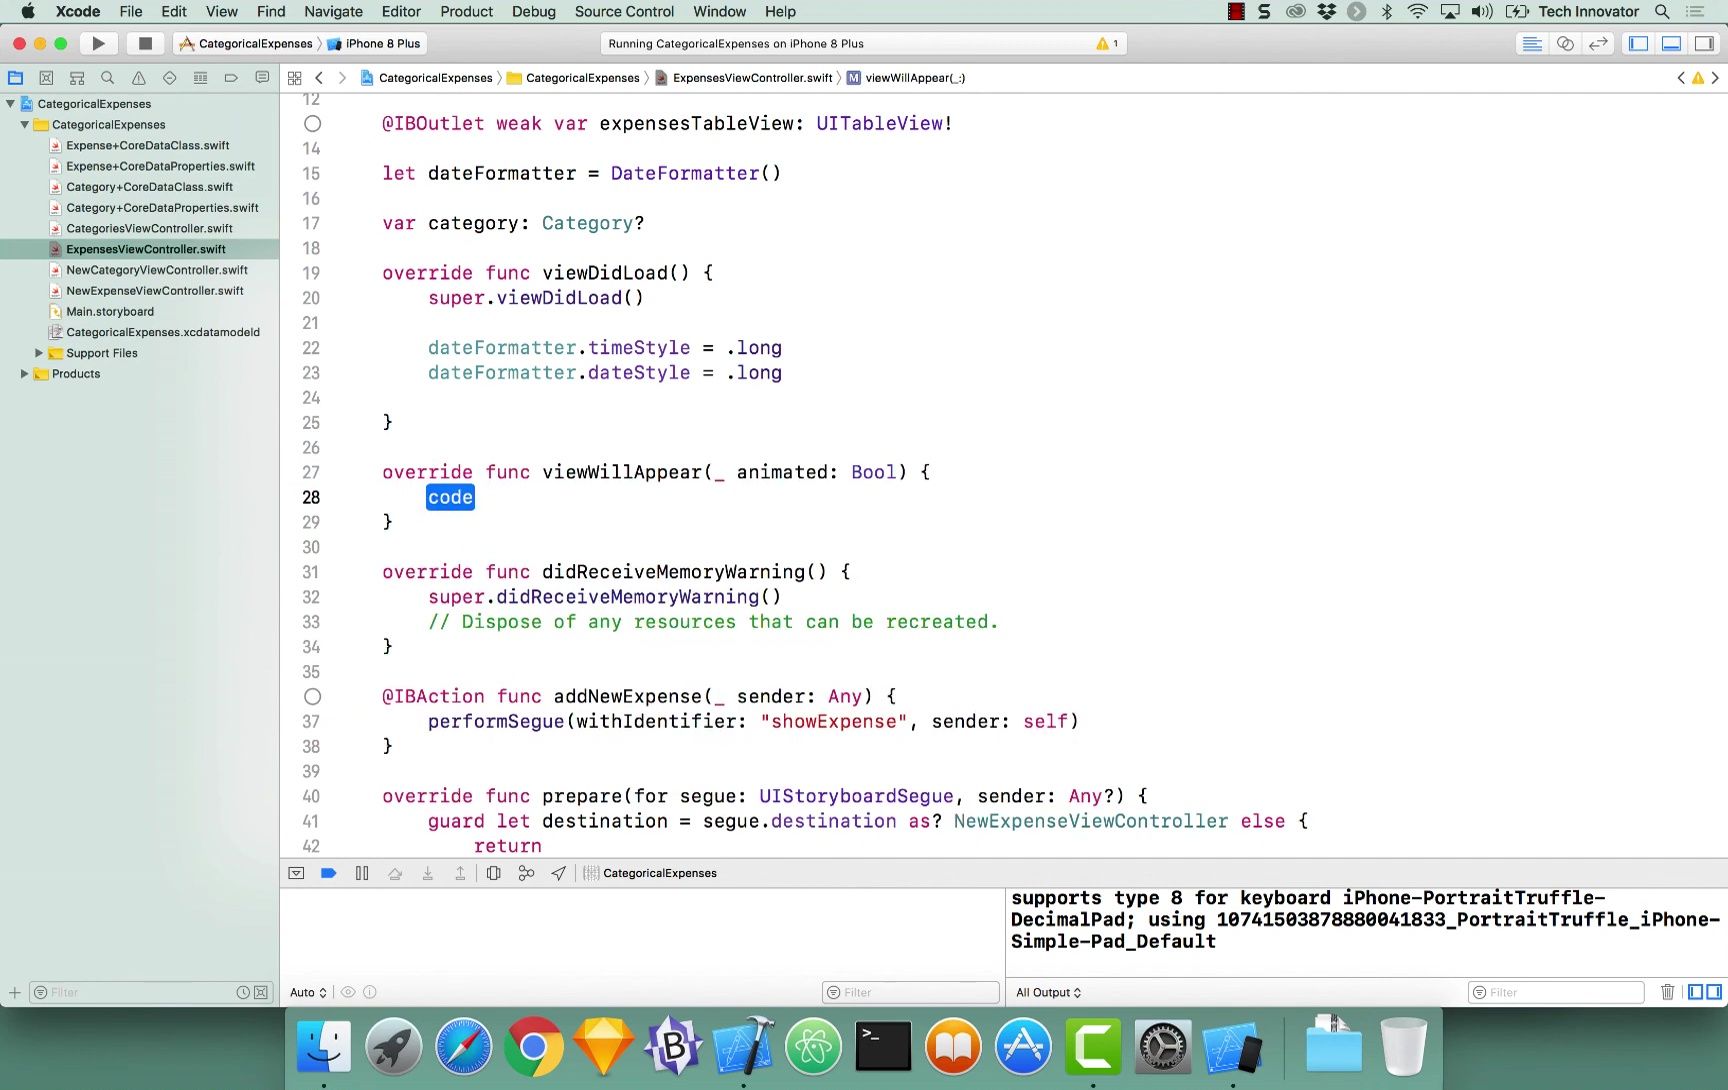
Task: Open the Project navigator tab
Action: pyautogui.click(x=15, y=78)
